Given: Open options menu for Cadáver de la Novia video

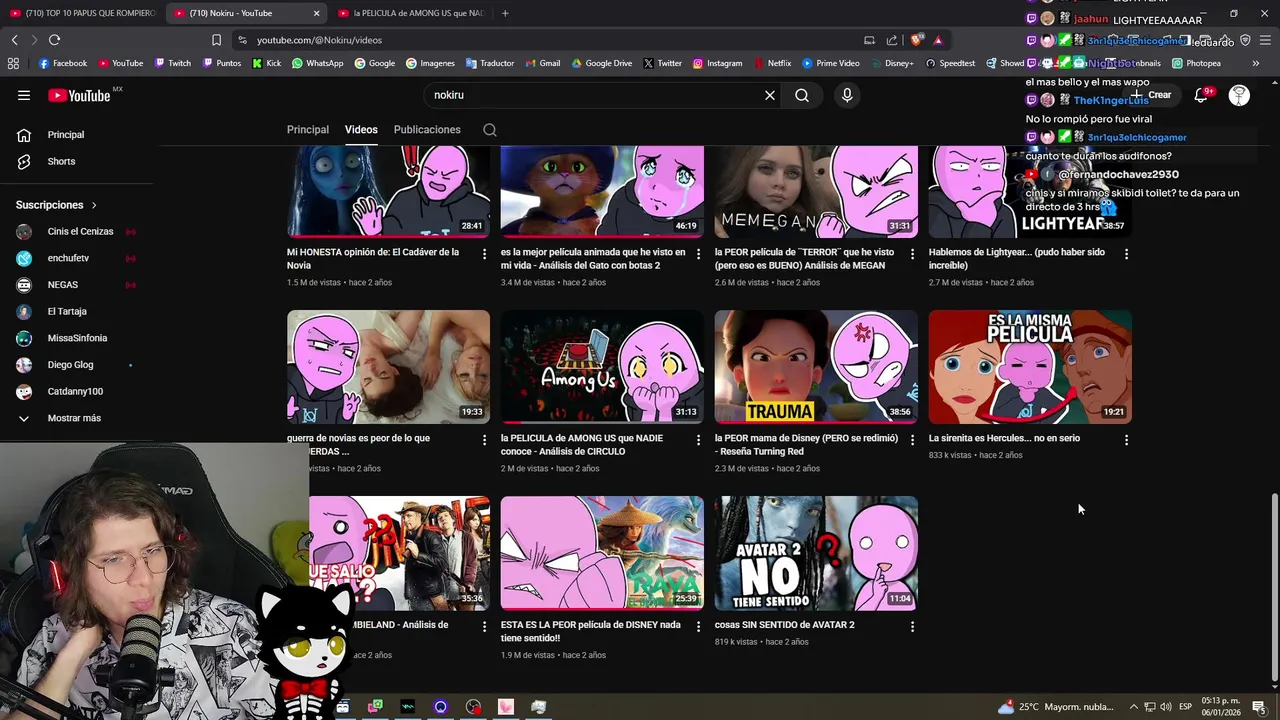Looking at the screenshot, I should click(x=485, y=254).
